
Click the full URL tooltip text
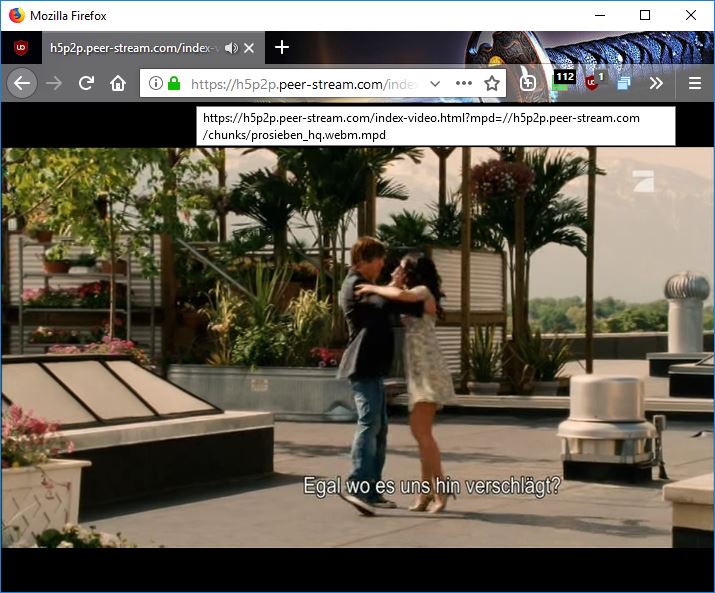click(x=422, y=126)
